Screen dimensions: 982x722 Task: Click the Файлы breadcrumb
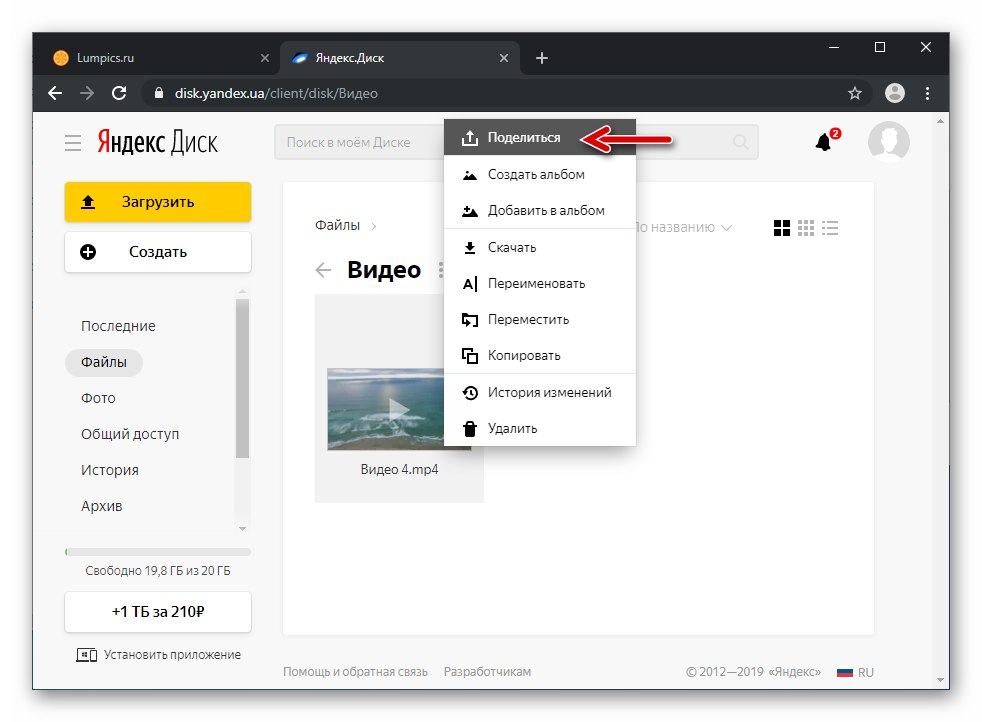[x=337, y=225]
